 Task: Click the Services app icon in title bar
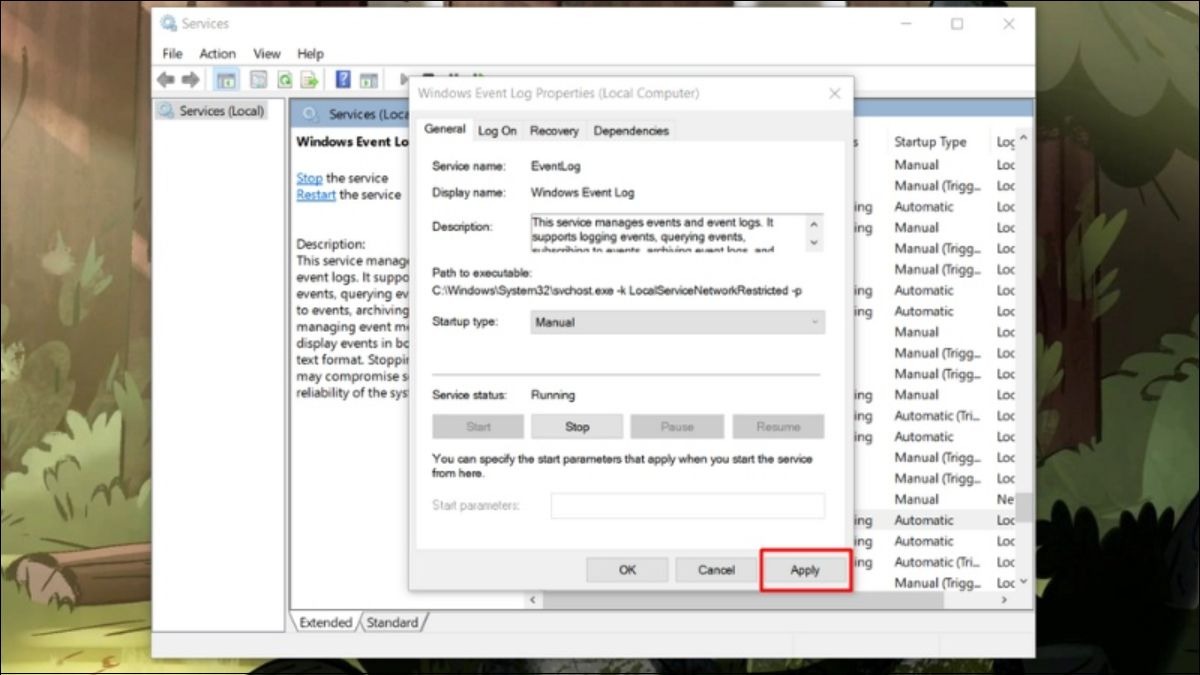pyautogui.click(x=168, y=23)
